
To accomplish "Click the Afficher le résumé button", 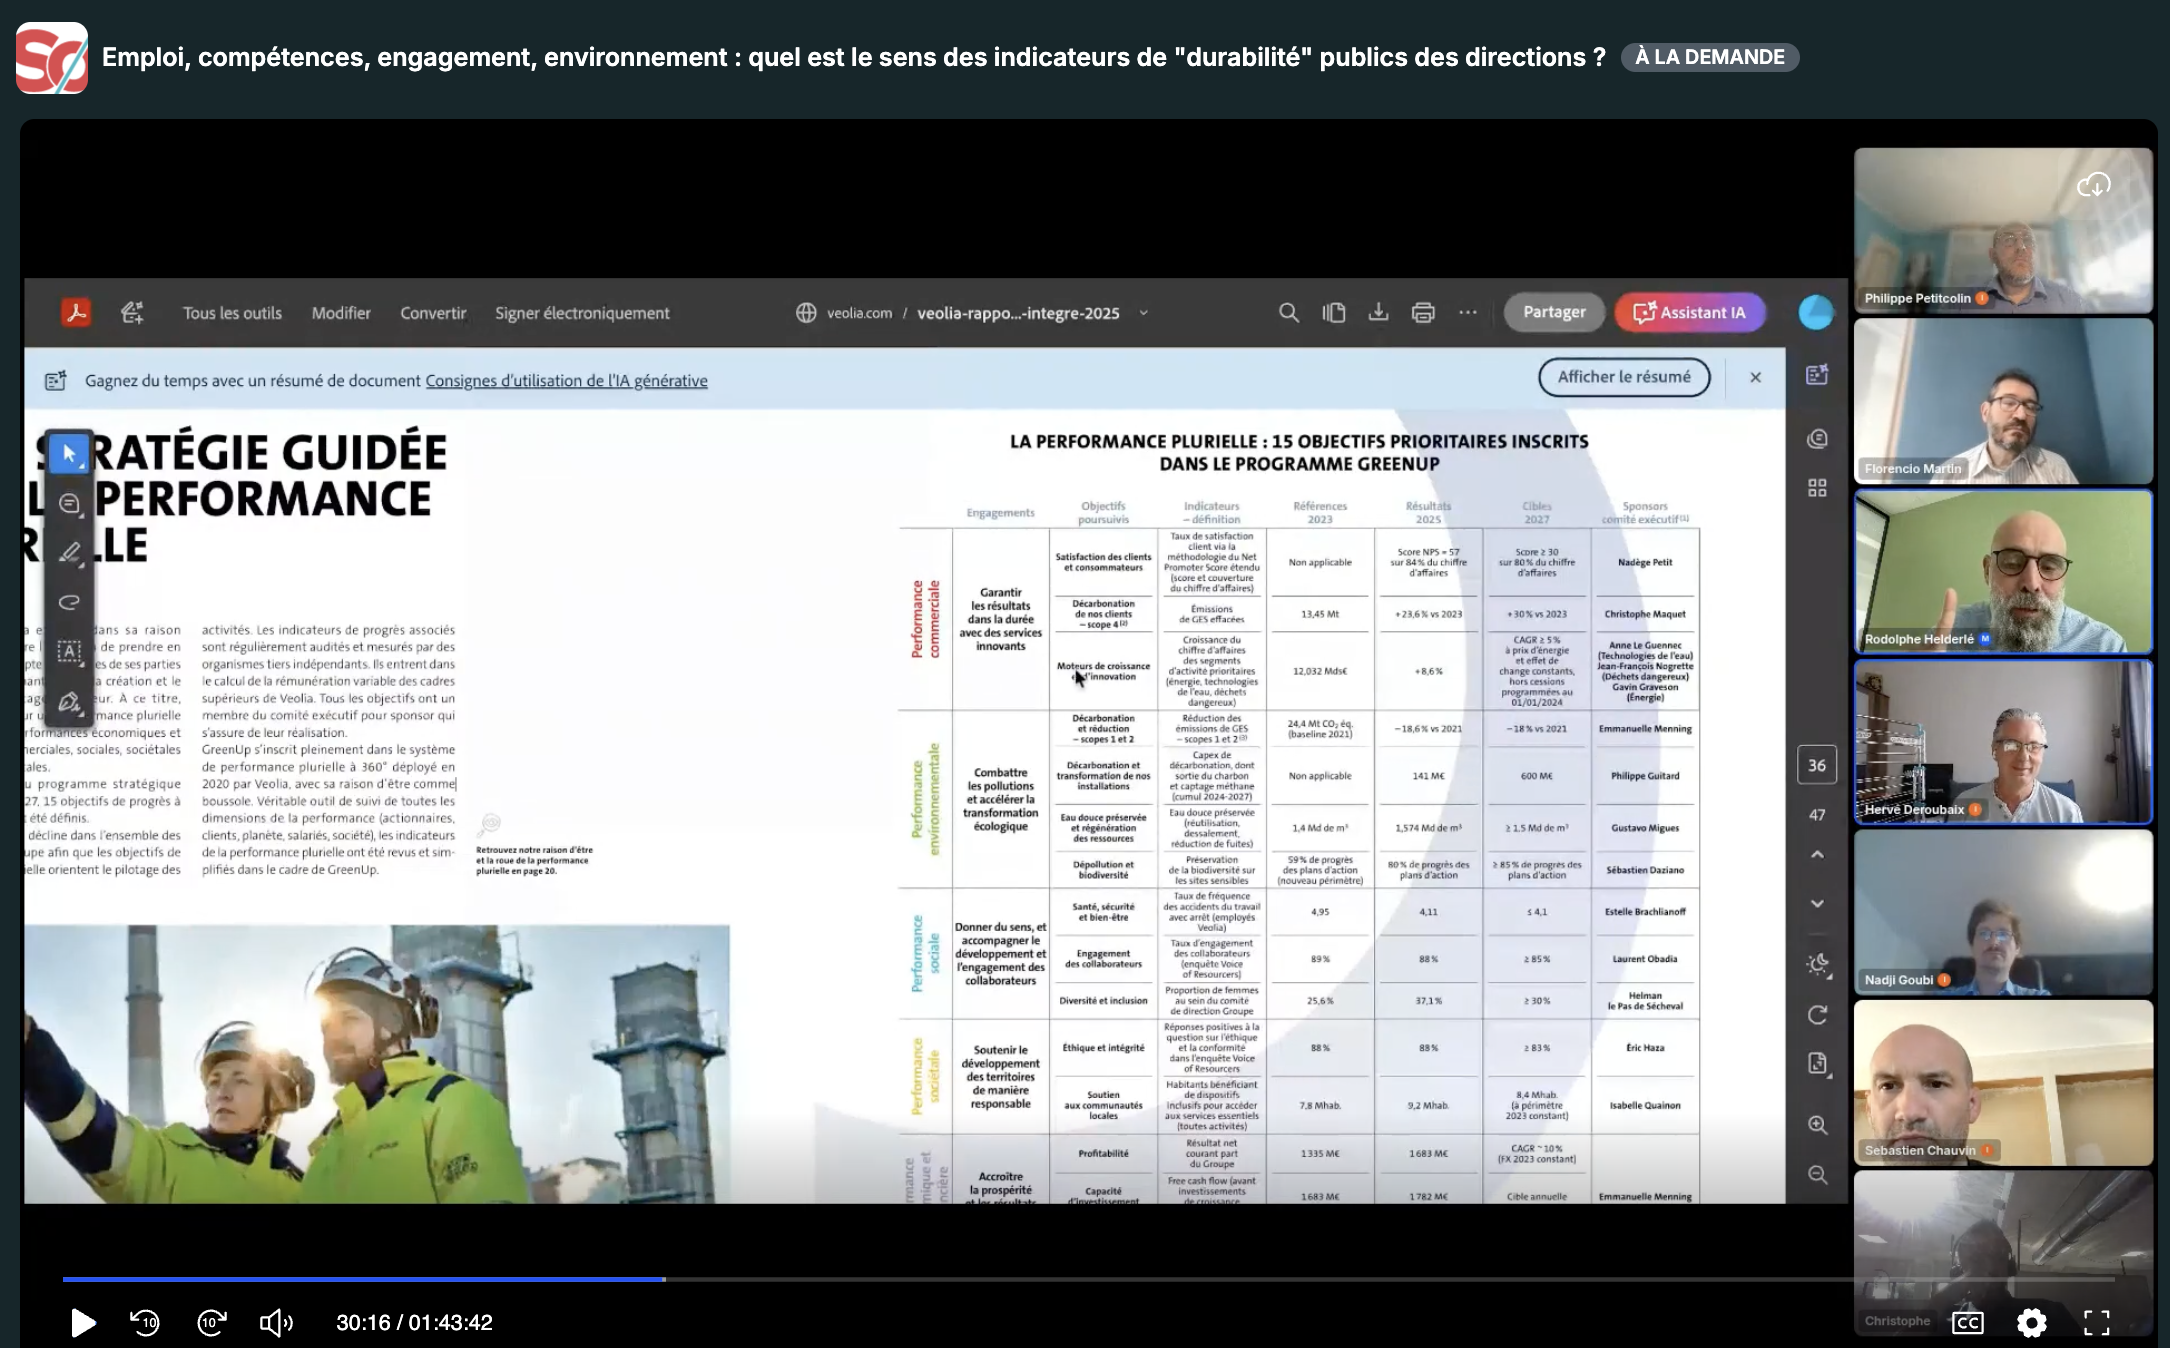I will click(x=1624, y=377).
